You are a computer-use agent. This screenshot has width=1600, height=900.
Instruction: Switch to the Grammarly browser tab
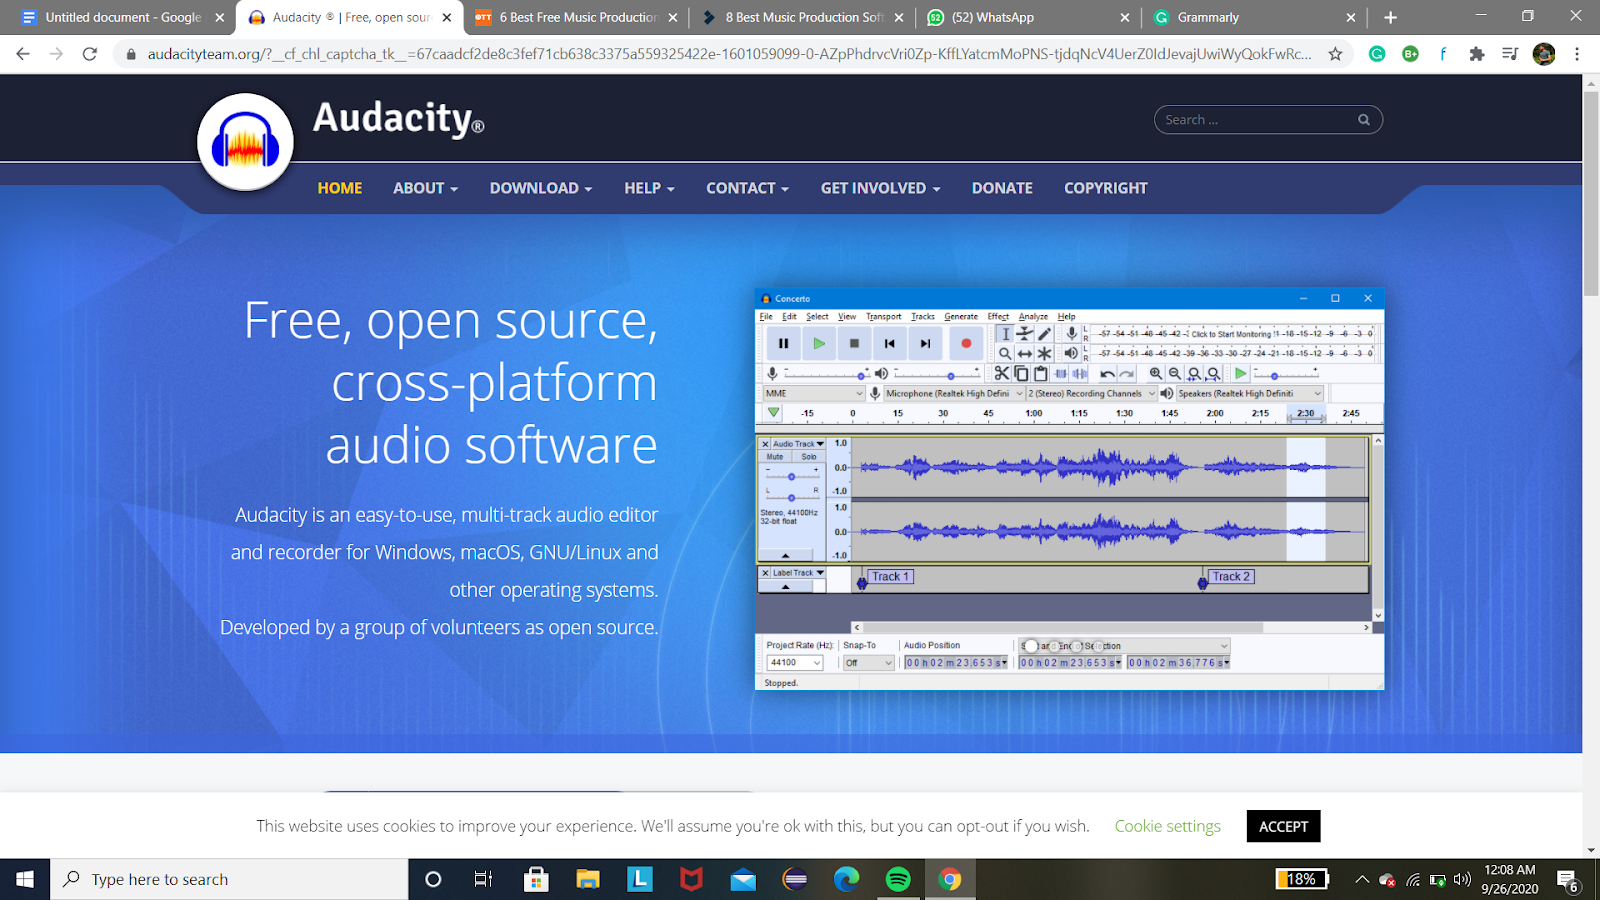pos(1255,17)
